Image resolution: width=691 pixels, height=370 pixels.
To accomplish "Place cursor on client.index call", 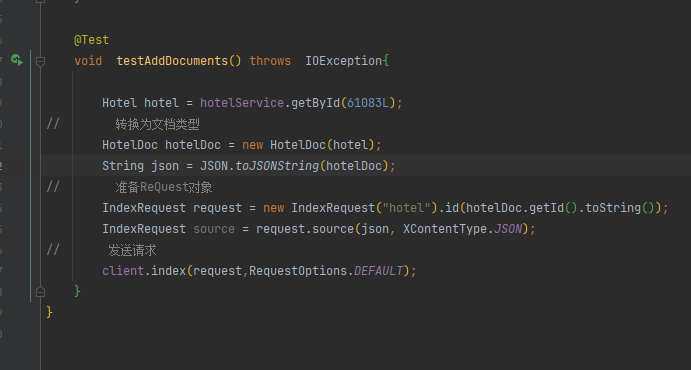I will pos(144,271).
